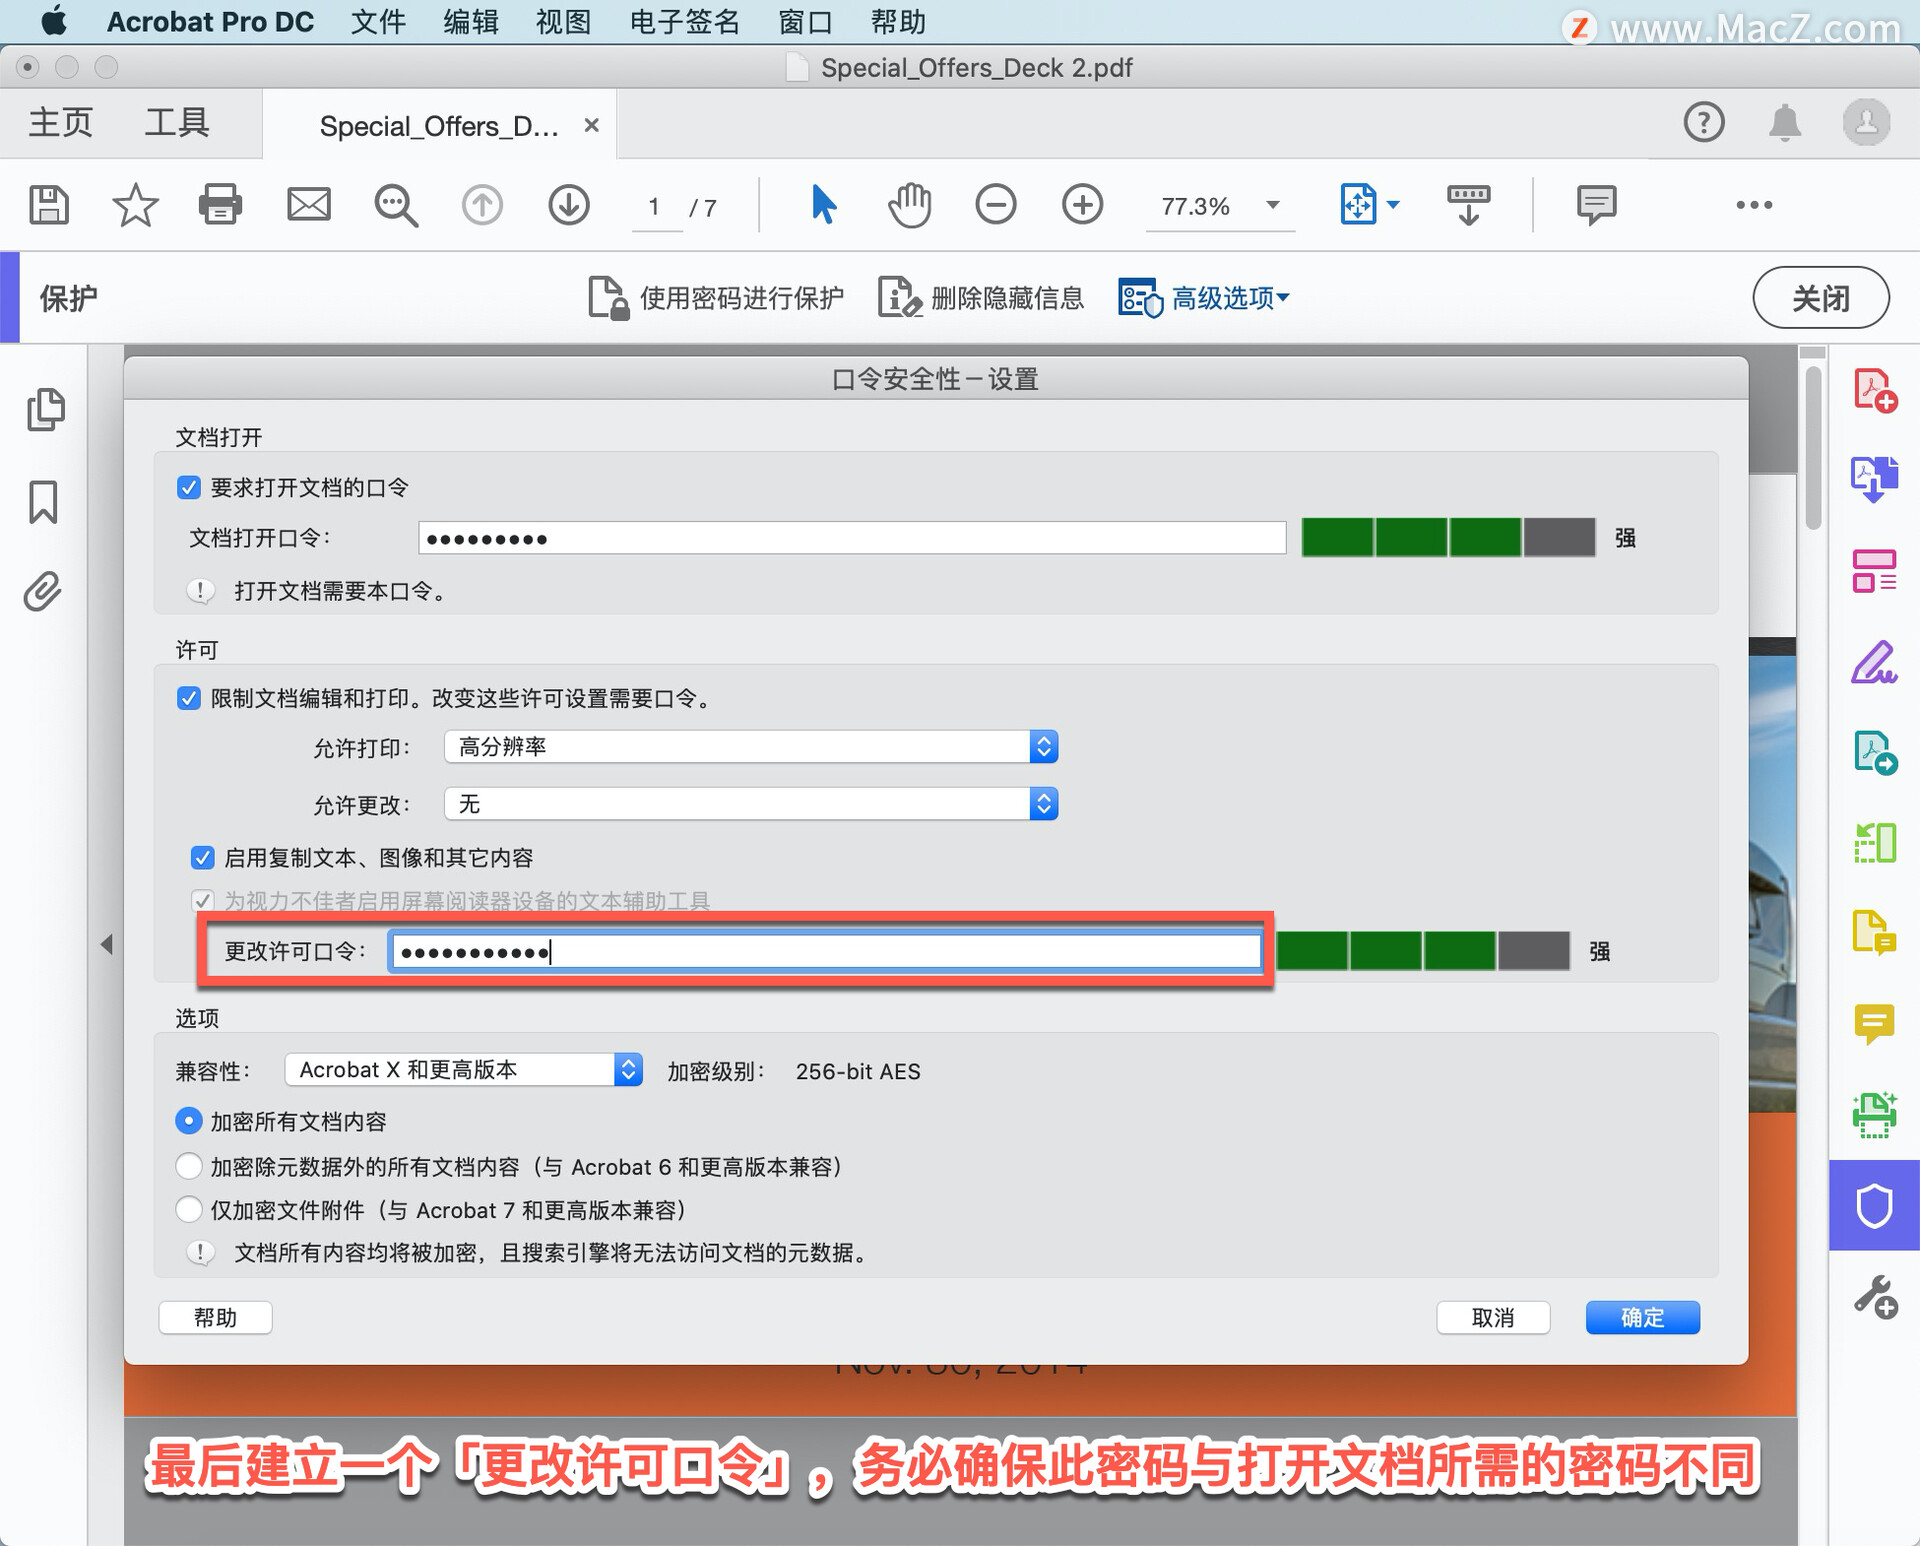Click the zoom out minus icon
This screenshot has height=1546, width=1920.
tap(996, 205)
